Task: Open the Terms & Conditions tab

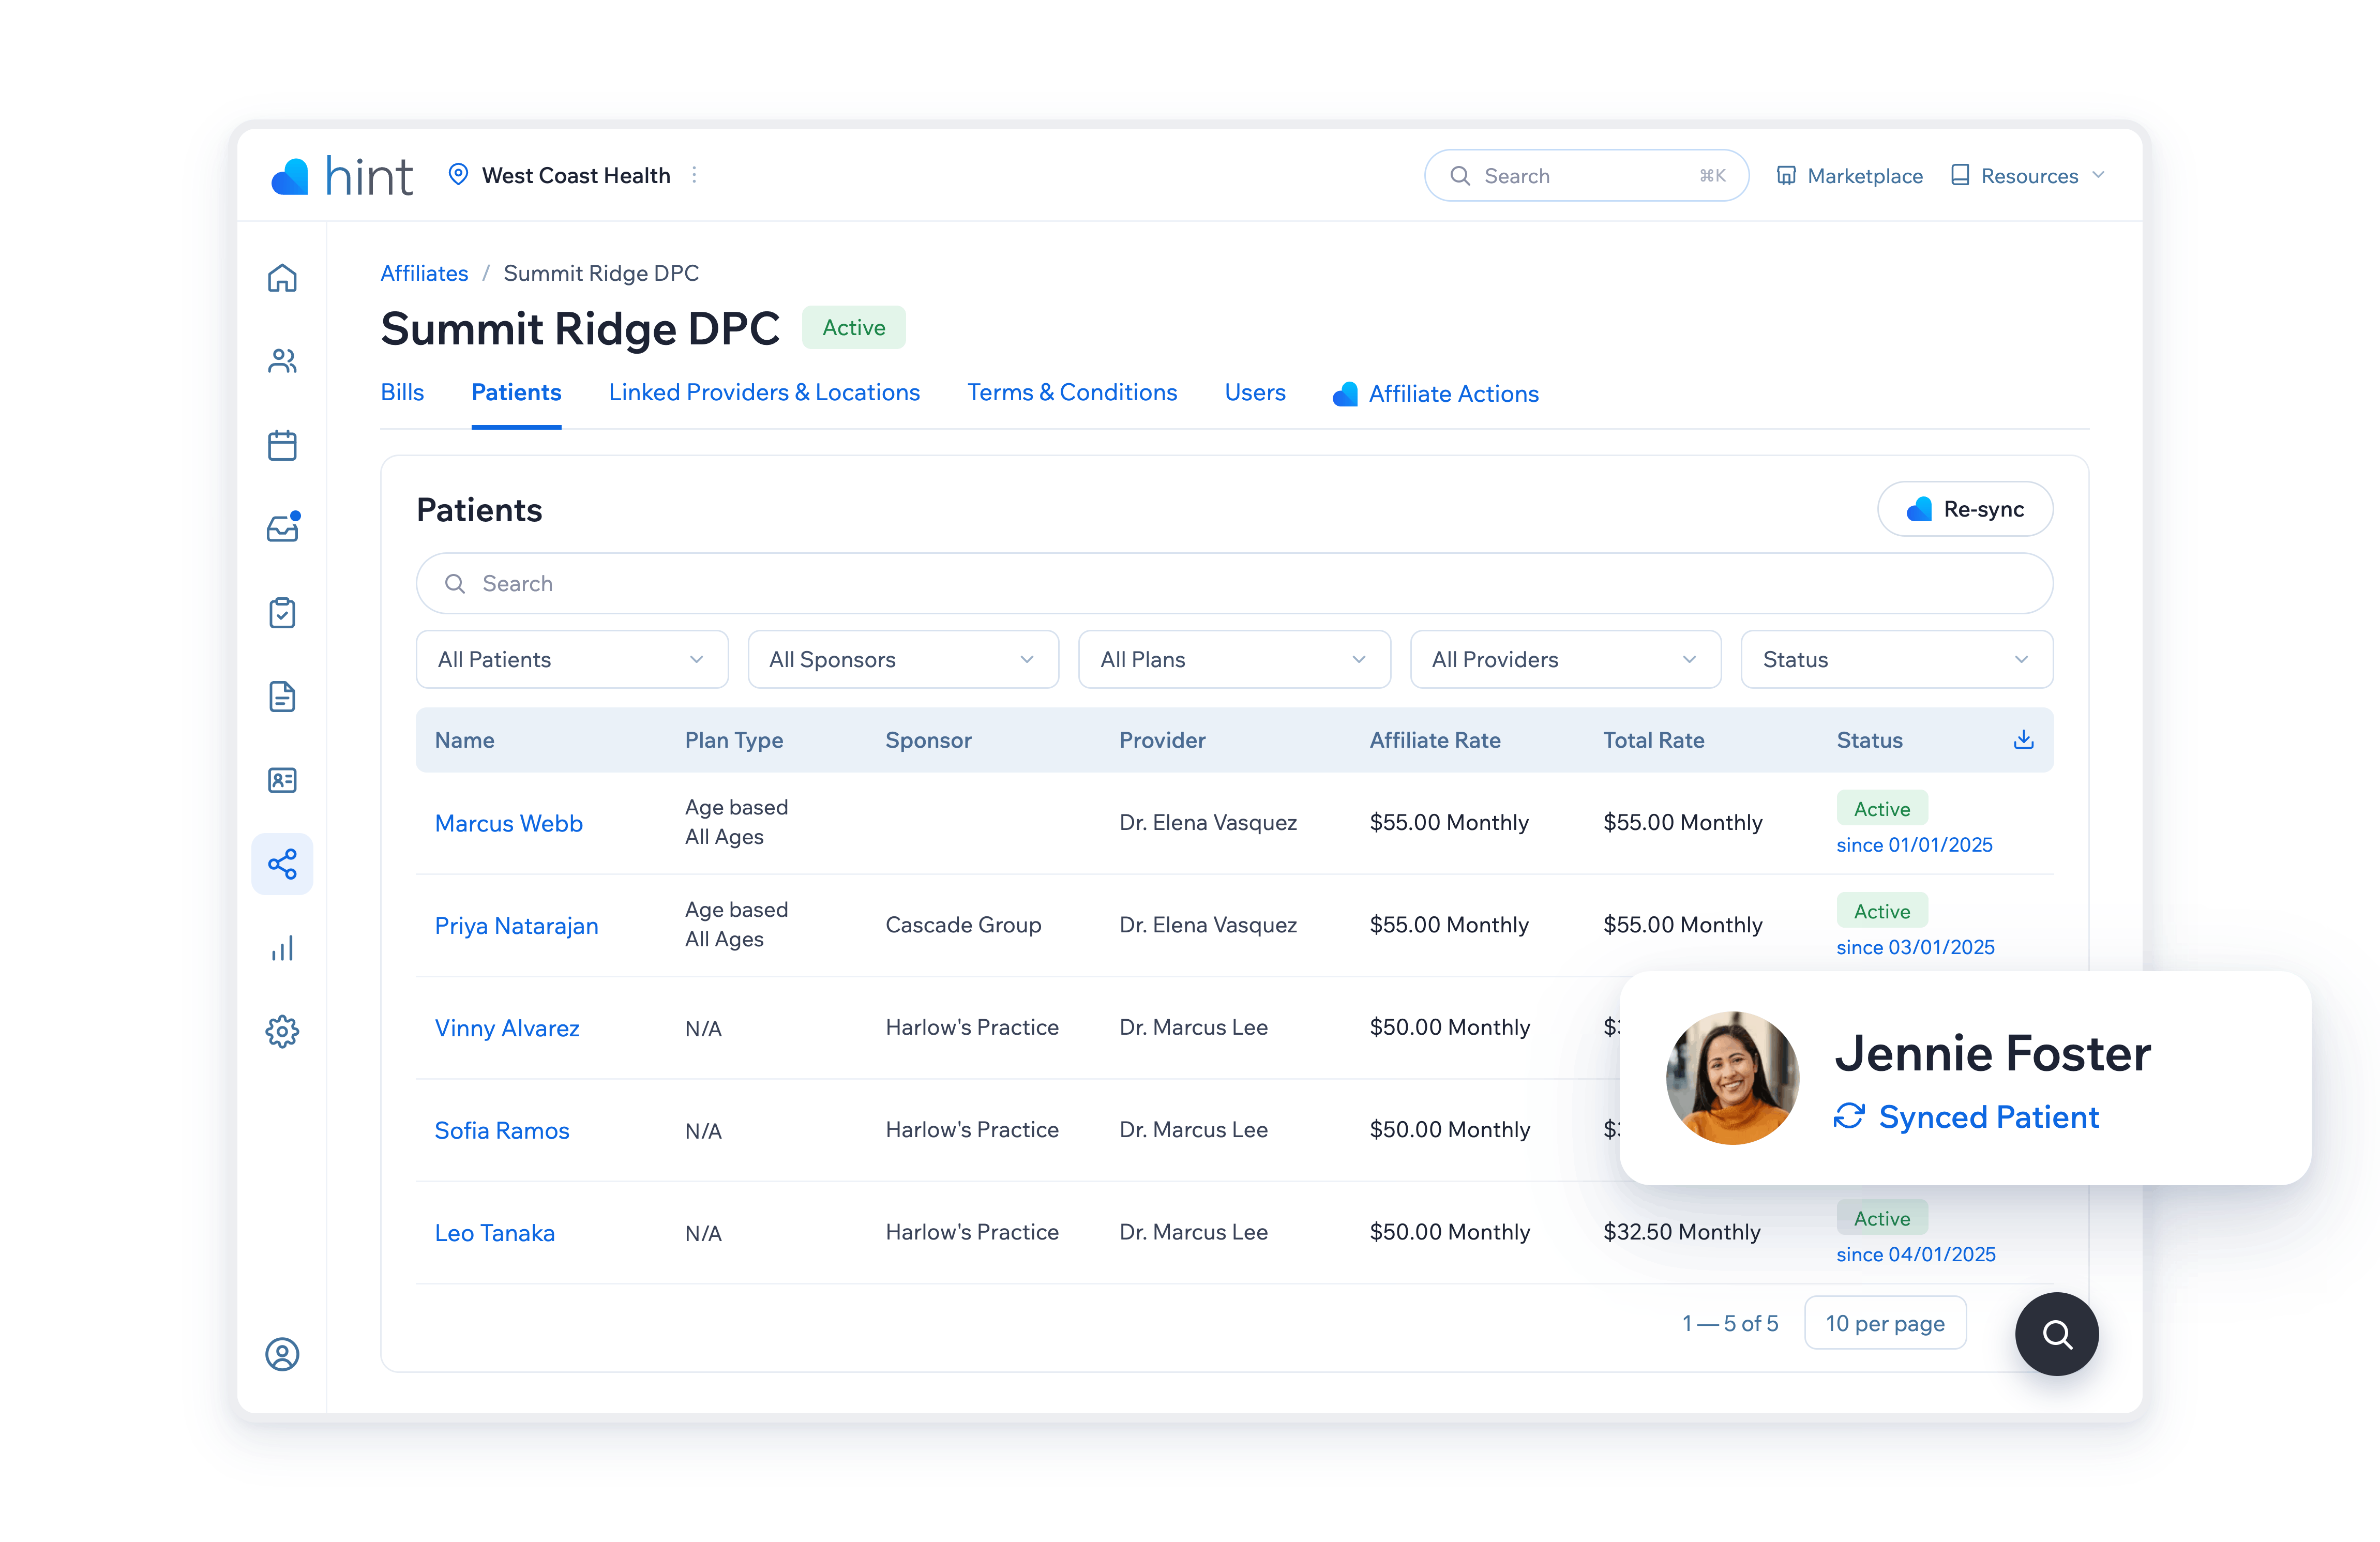Action: pyautogui.click(x=1072, y=392)
